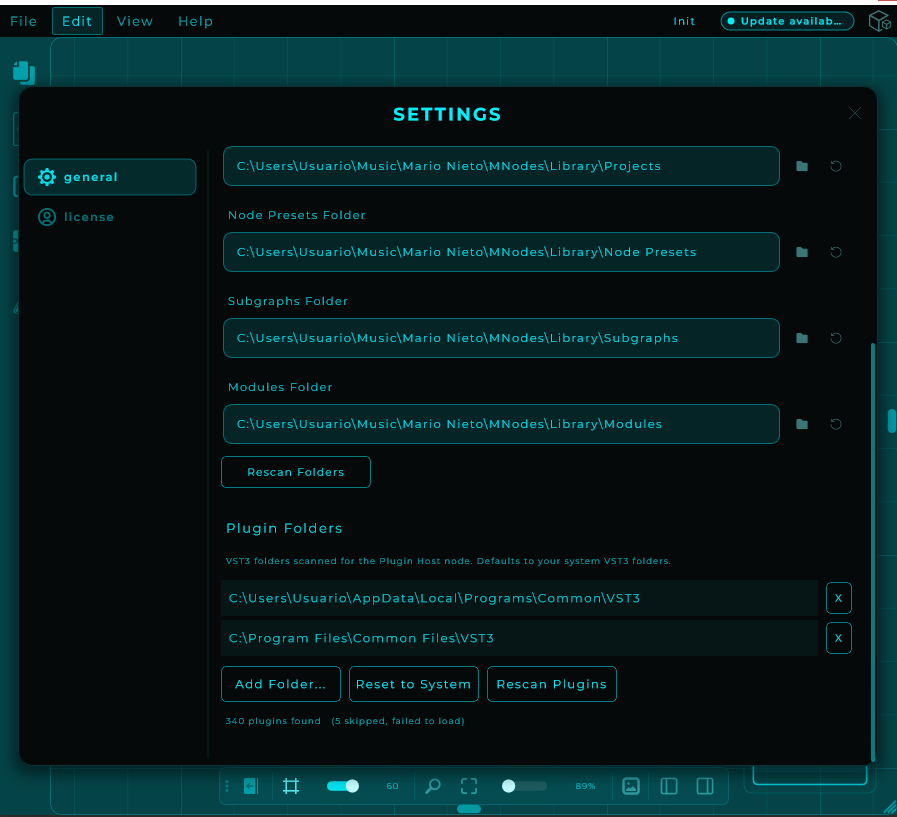Close the Settings dialog
This screenshot has width=897, height=817.
[855, 113]
